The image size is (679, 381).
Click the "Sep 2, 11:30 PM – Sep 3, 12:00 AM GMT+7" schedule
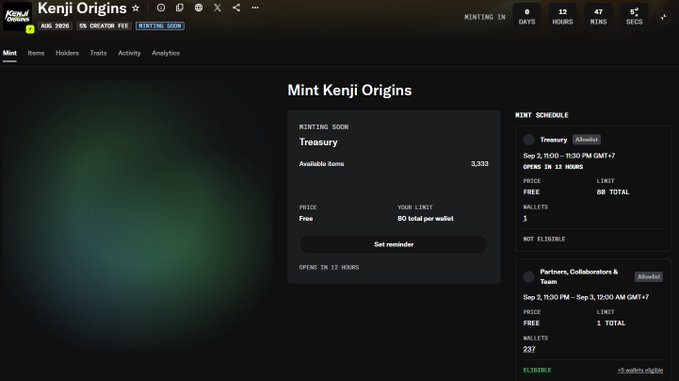click(586, 297)
